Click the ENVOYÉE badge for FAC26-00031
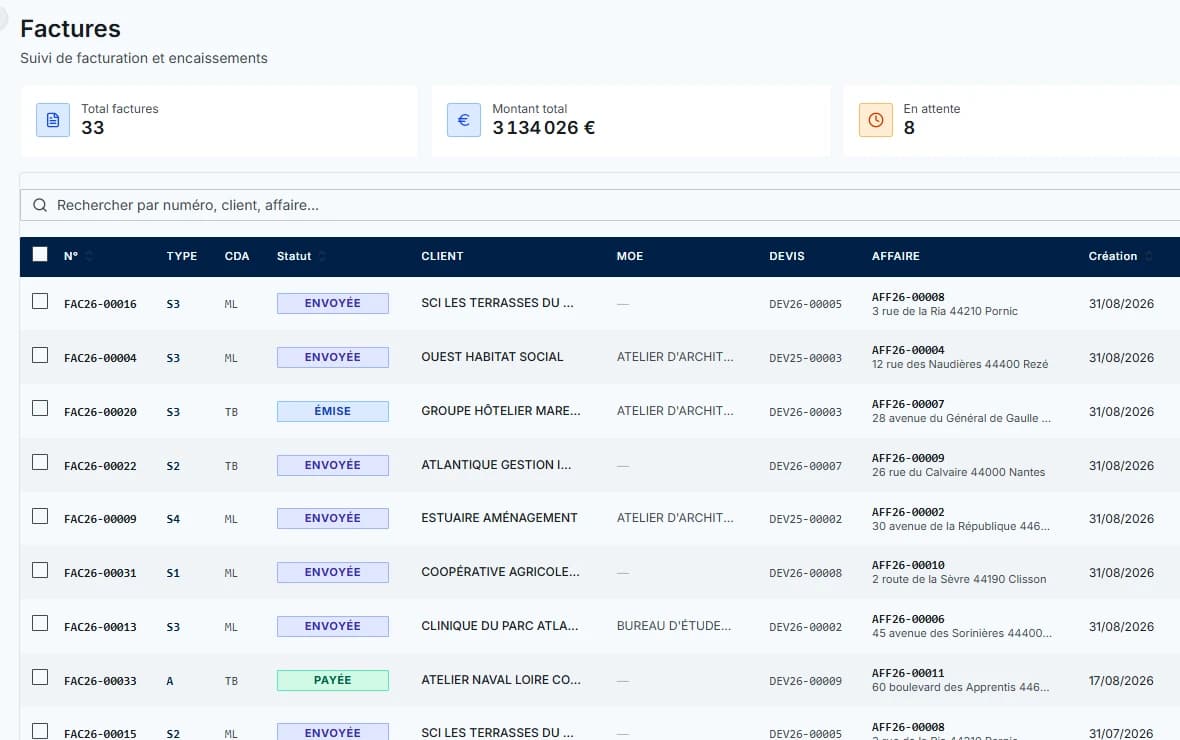 click(333, 572)
